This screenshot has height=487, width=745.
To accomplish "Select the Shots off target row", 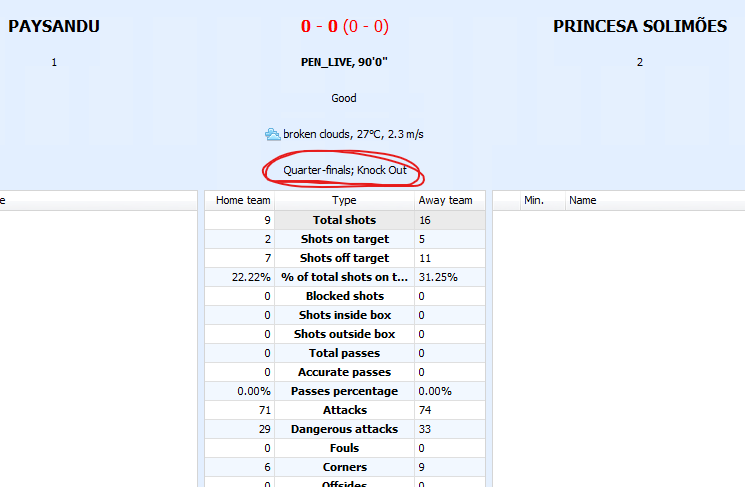I will [345, 258].
